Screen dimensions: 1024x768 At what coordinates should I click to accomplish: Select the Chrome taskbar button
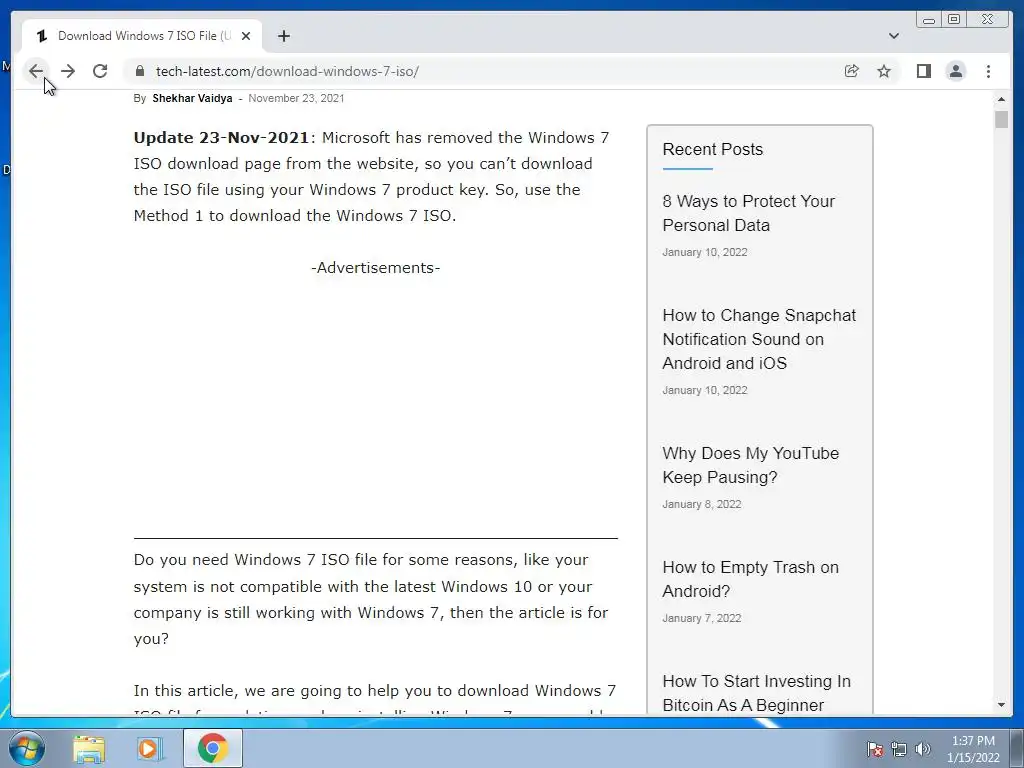tap(212, 748)
